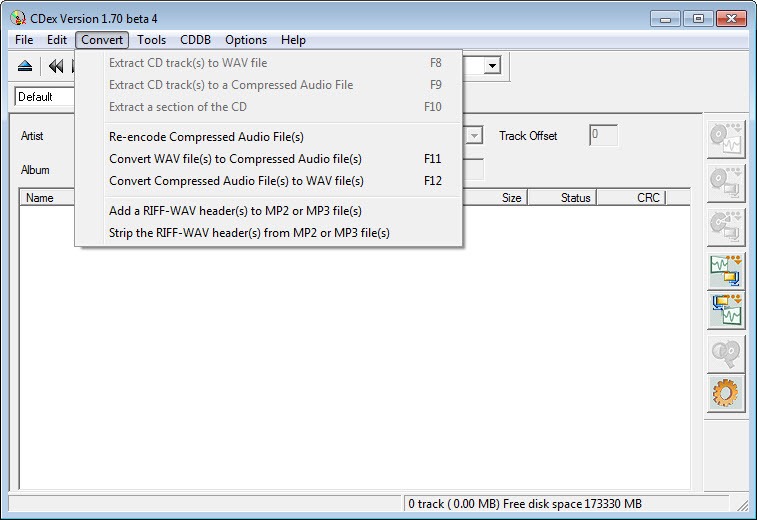Minimize the CDex window

pyautogui.click(x=665, y=19)
